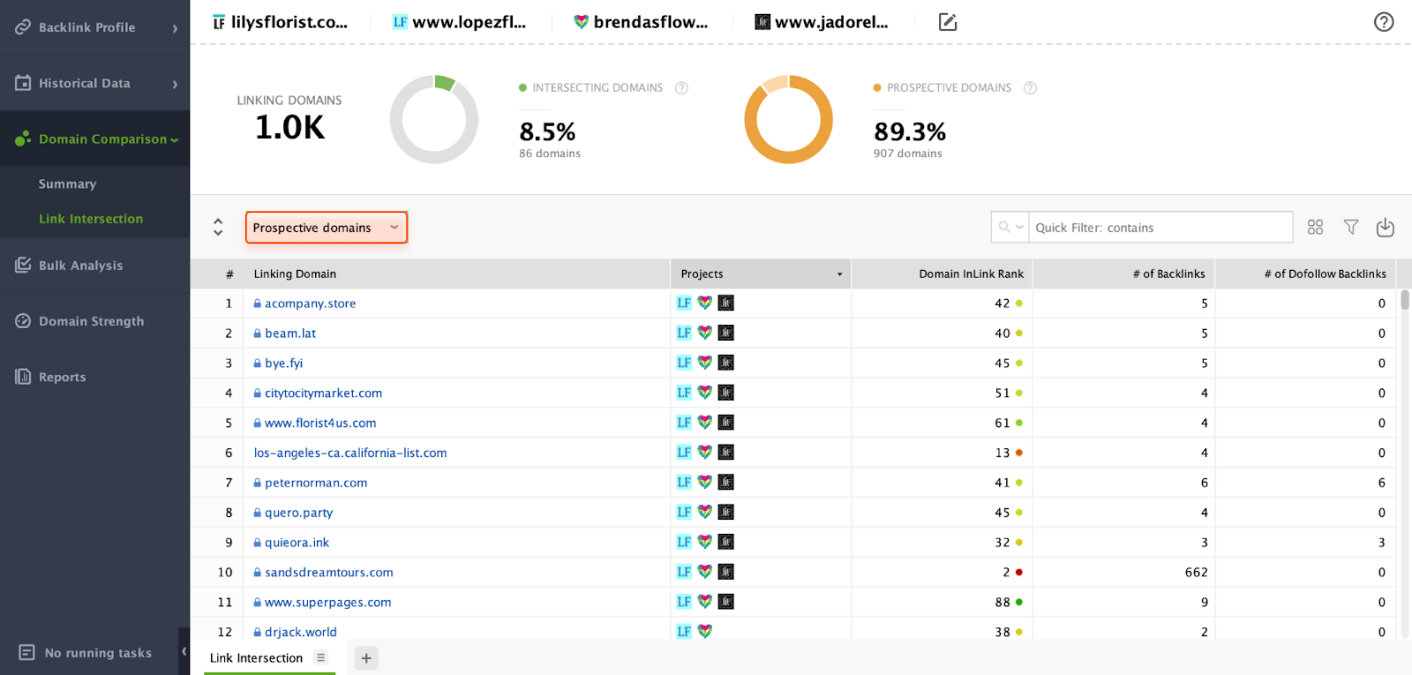The image size is (1412, 675).
Task: Sort by Linking Domain column header
Action: (457, 274)
